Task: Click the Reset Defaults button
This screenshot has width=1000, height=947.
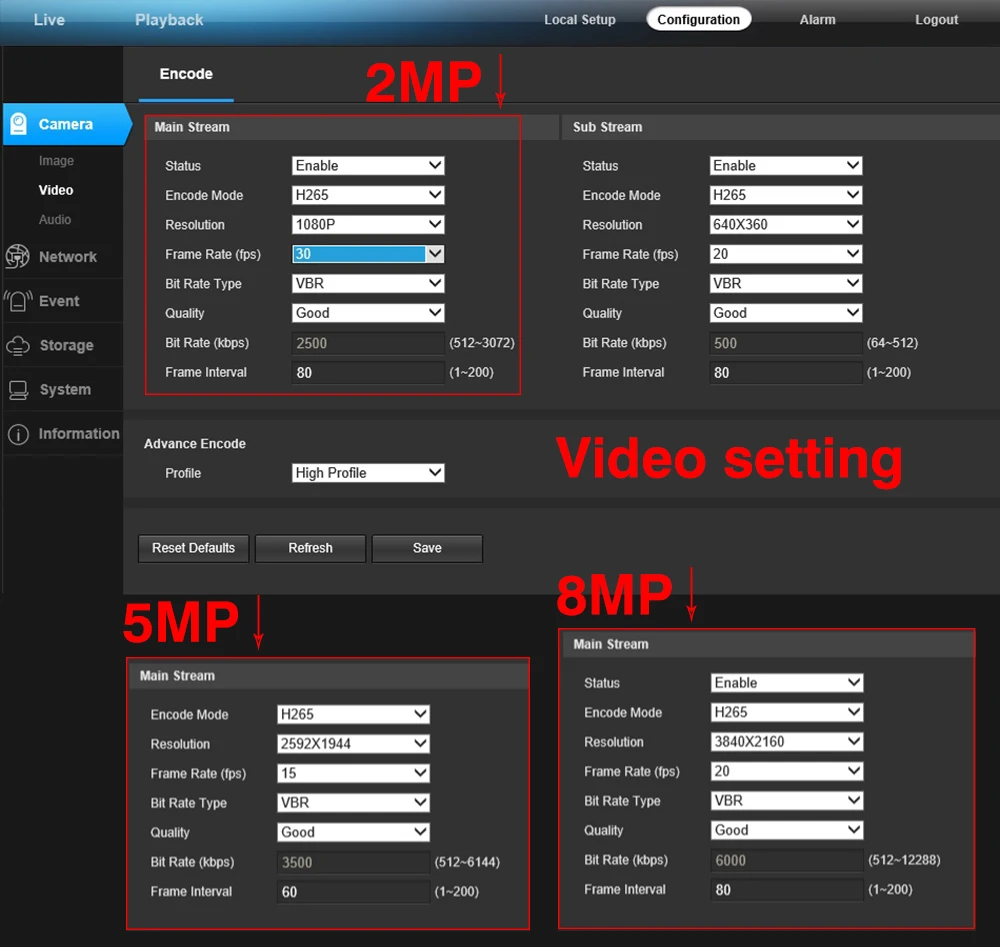Action: click(193, 548)
